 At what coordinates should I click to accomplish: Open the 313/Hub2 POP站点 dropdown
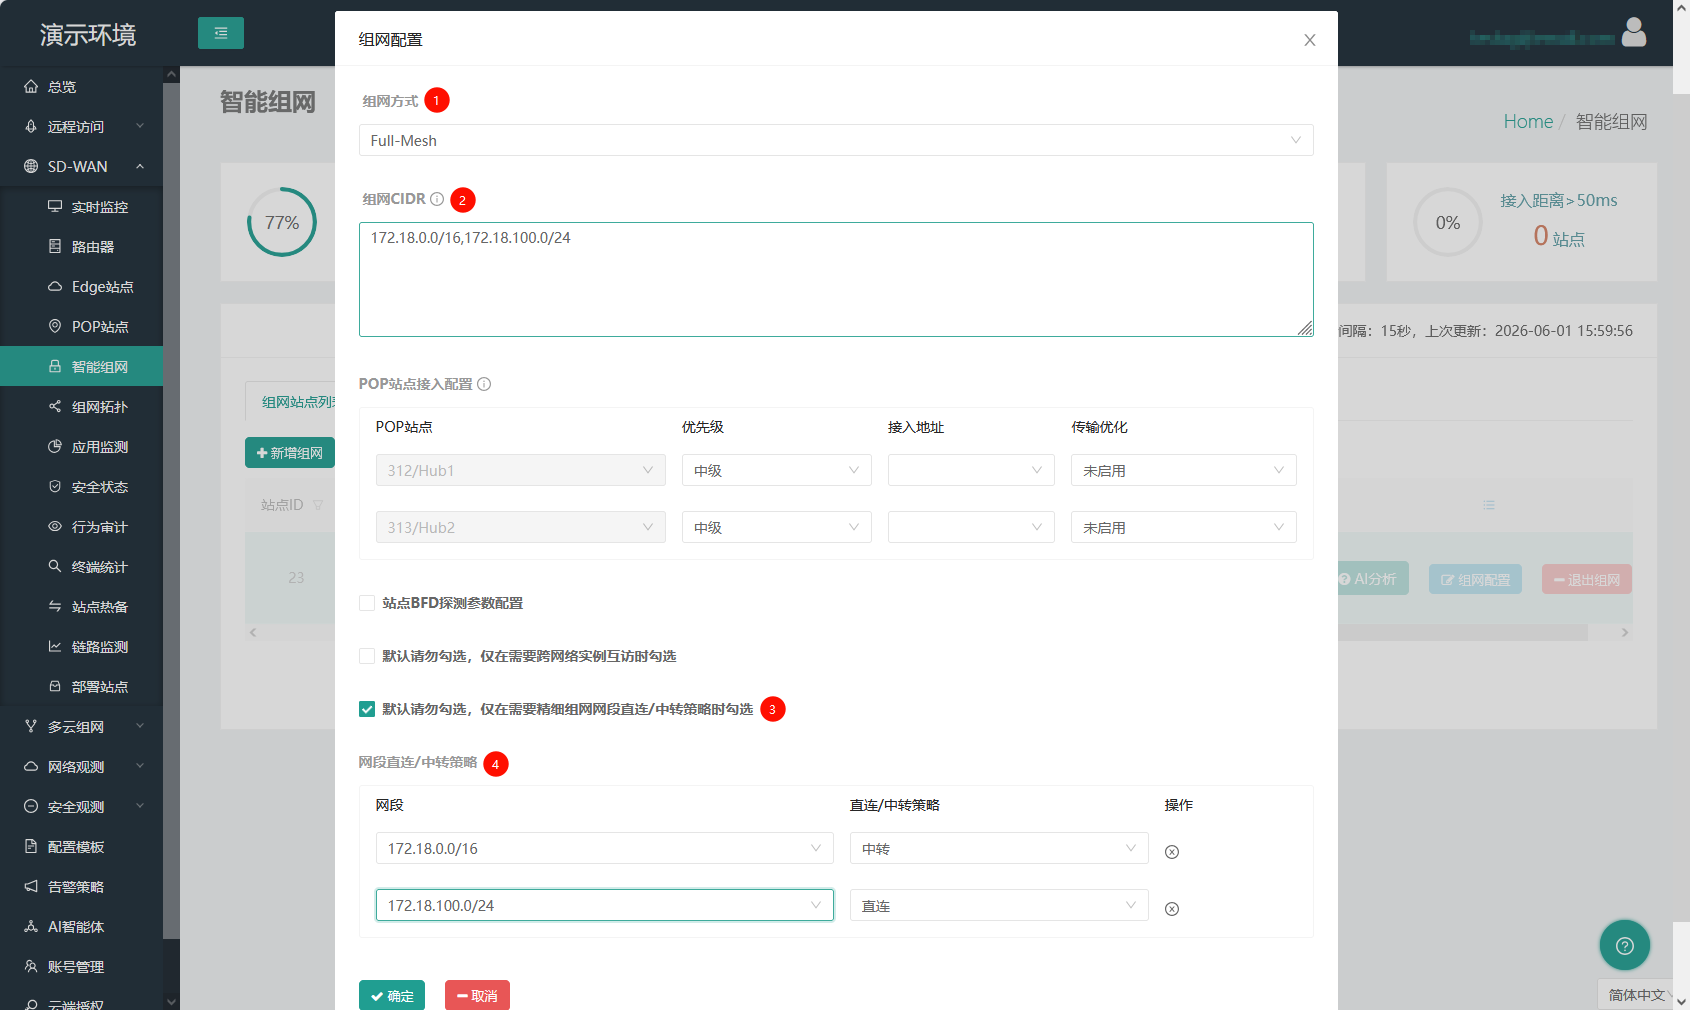(x=521, y=527)
